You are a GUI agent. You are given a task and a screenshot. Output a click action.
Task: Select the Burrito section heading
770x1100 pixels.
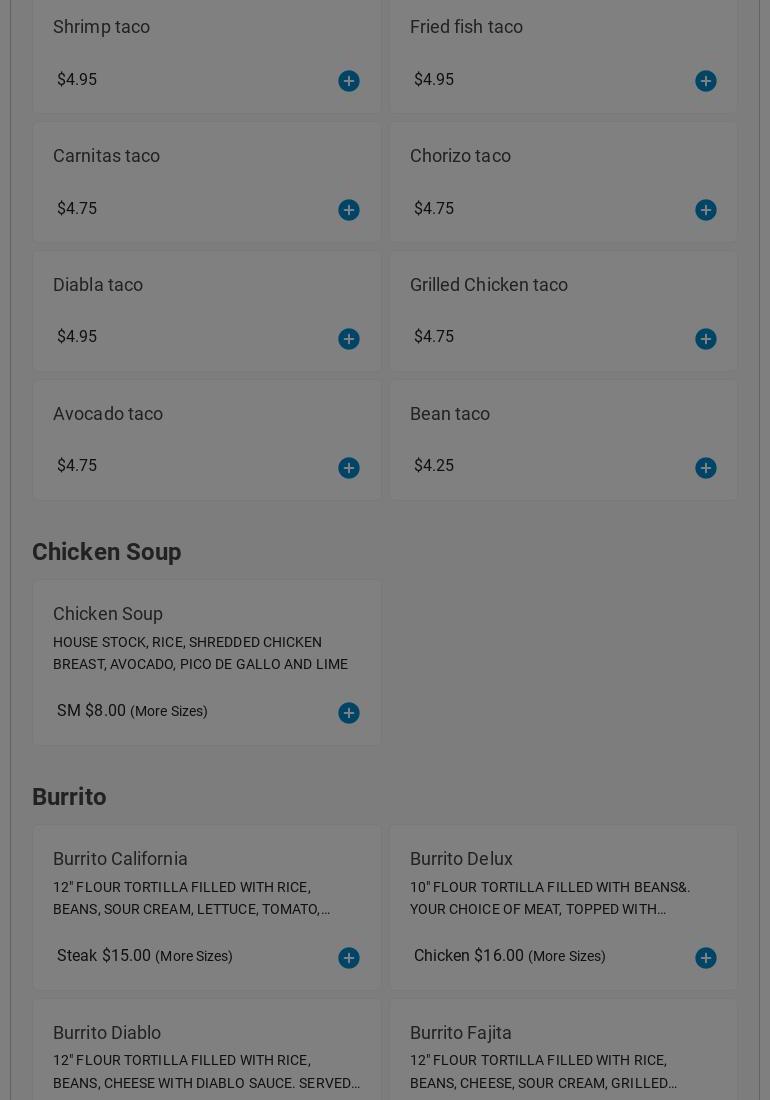[x=69, y=797]
